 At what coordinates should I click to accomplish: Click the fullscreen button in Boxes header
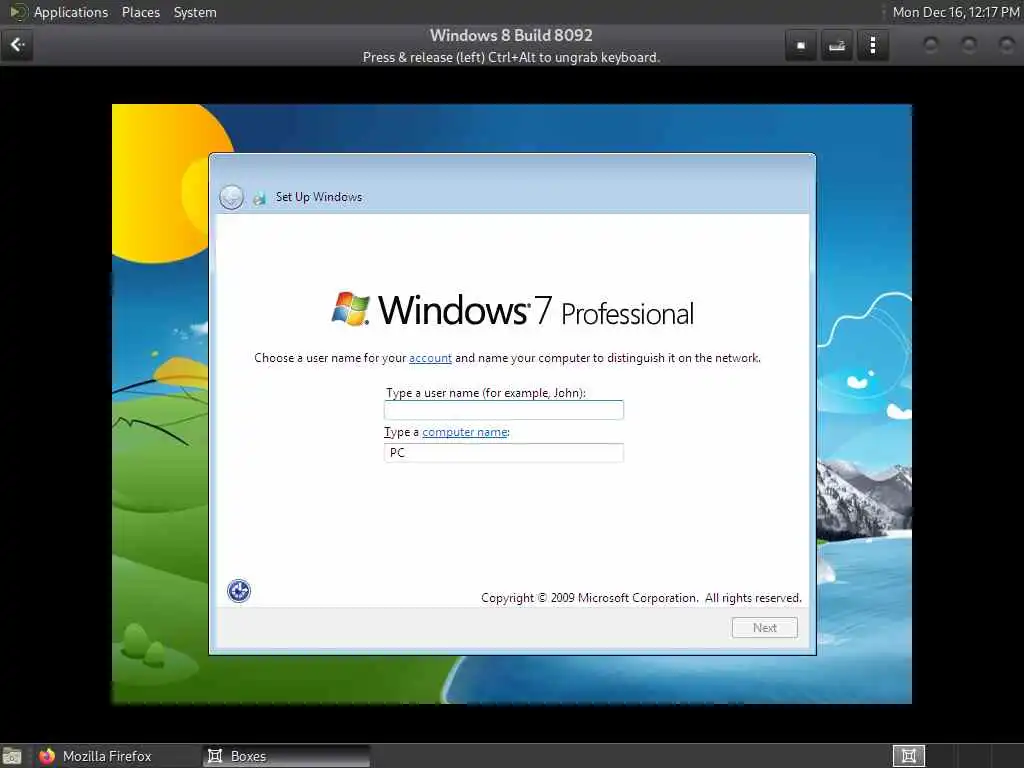(x=801, y=46)
